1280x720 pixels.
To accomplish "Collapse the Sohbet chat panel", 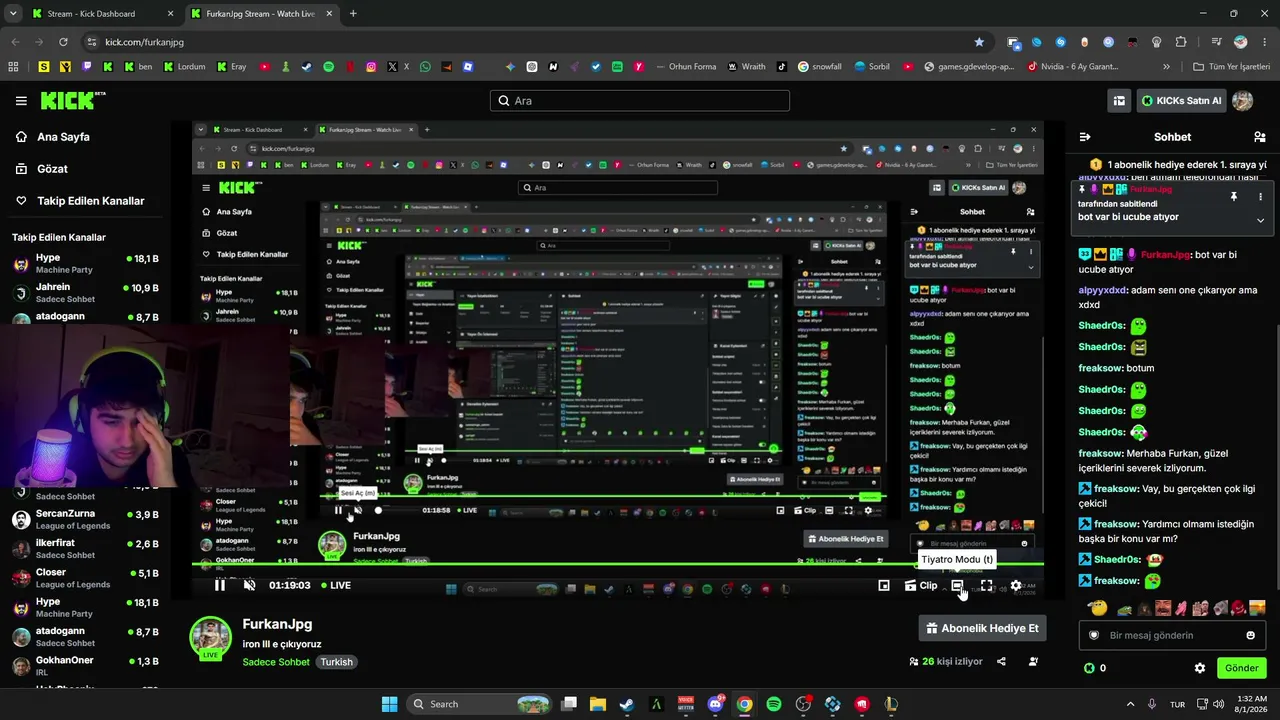I will (1085, 137).
